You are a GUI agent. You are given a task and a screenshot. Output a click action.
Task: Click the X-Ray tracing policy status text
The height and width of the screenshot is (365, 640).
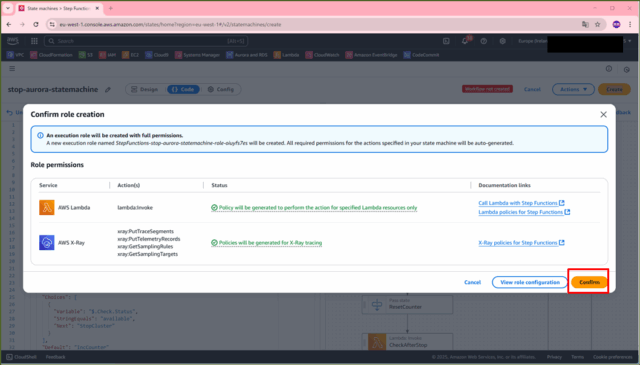[270, 243]
